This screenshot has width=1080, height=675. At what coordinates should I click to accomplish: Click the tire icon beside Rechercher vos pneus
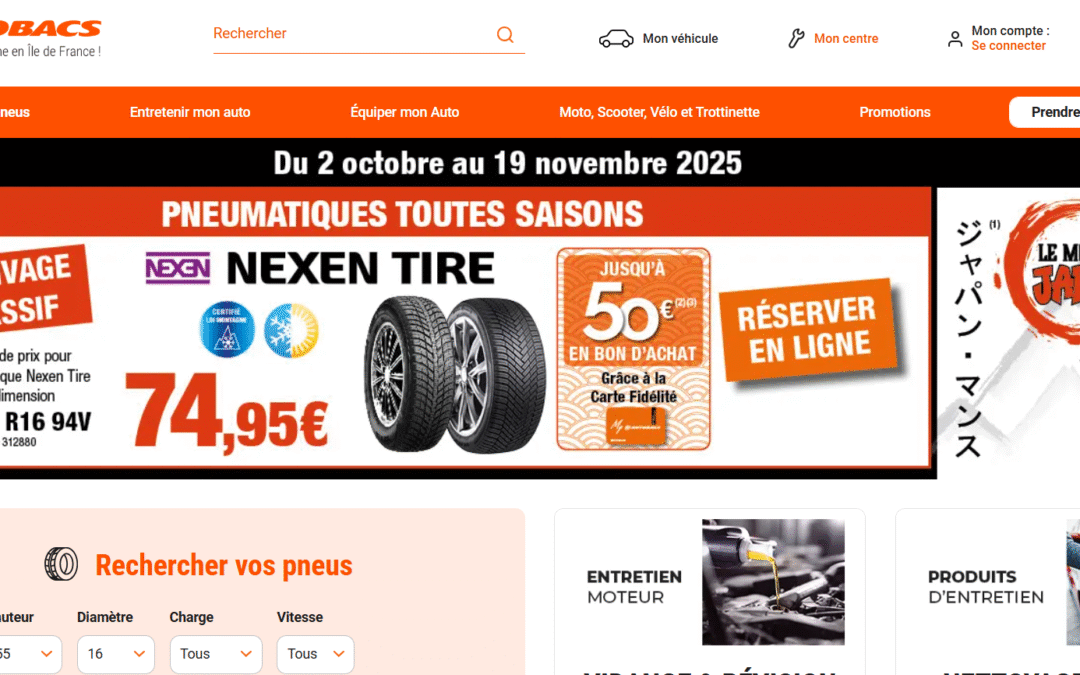(61, 564)
